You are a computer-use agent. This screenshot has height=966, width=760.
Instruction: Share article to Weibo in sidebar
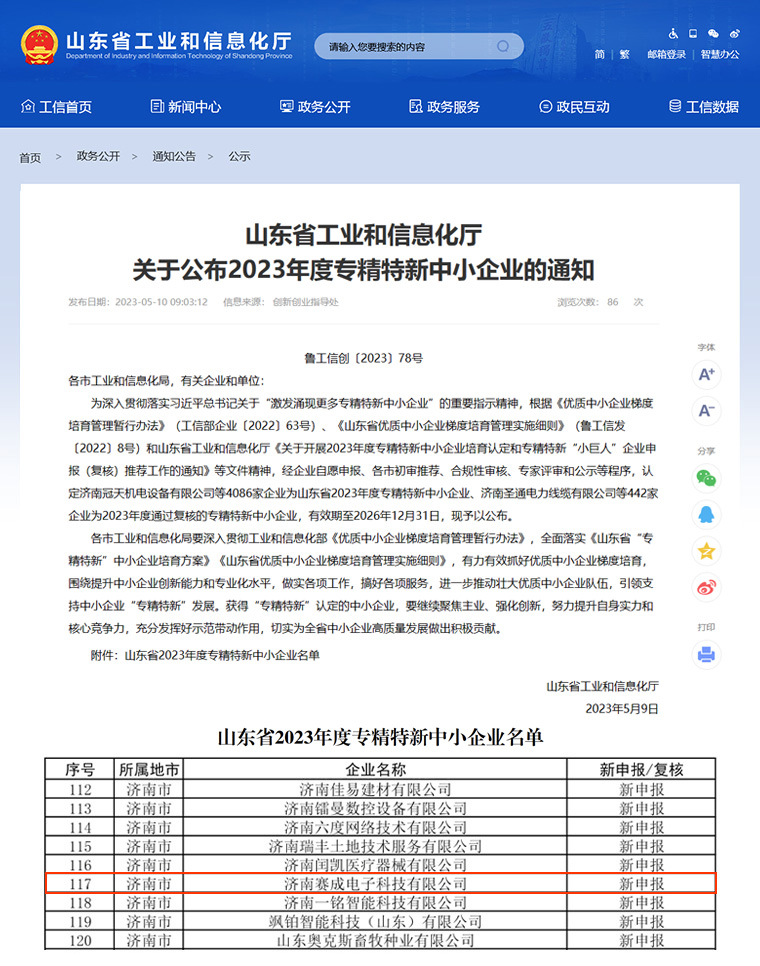[707, 586]
